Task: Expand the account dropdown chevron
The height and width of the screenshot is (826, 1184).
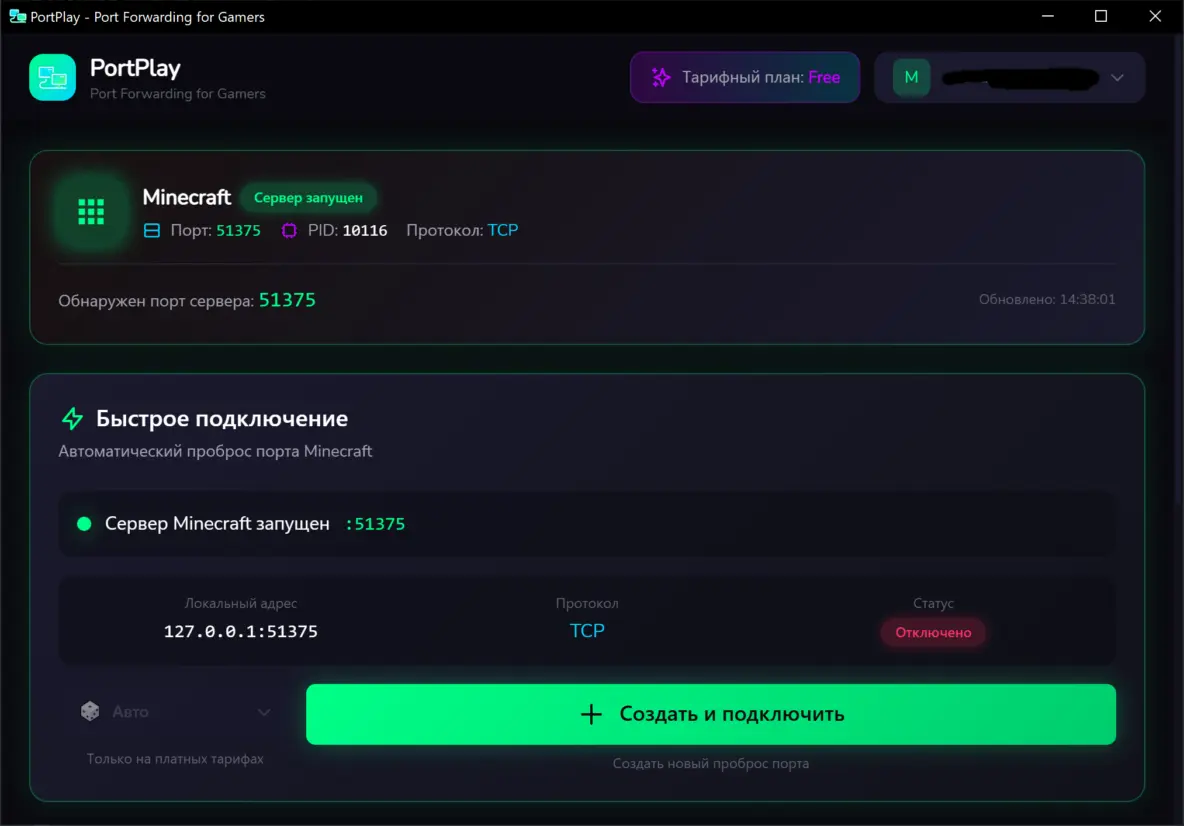Action: [x=1117, y=77]
